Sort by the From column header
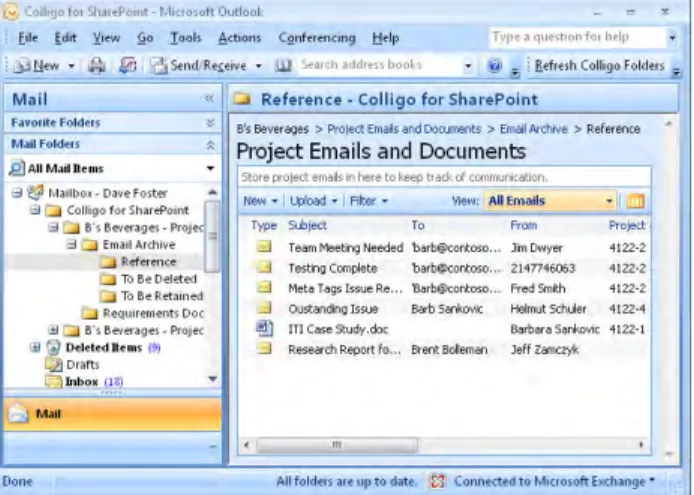Viewport: 694px width, 495px height. (x=524, y=225)
